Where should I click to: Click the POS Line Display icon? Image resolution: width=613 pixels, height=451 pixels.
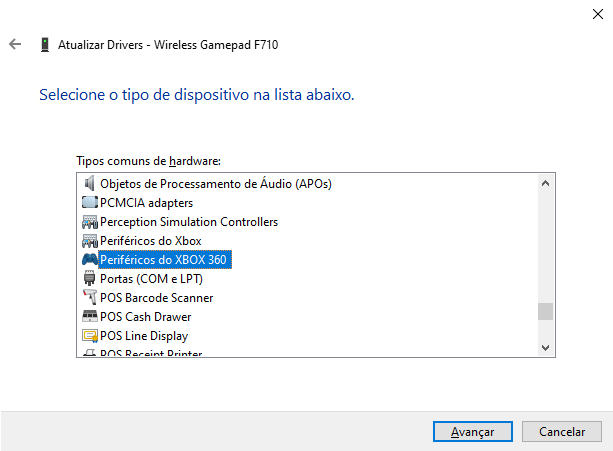89,336
